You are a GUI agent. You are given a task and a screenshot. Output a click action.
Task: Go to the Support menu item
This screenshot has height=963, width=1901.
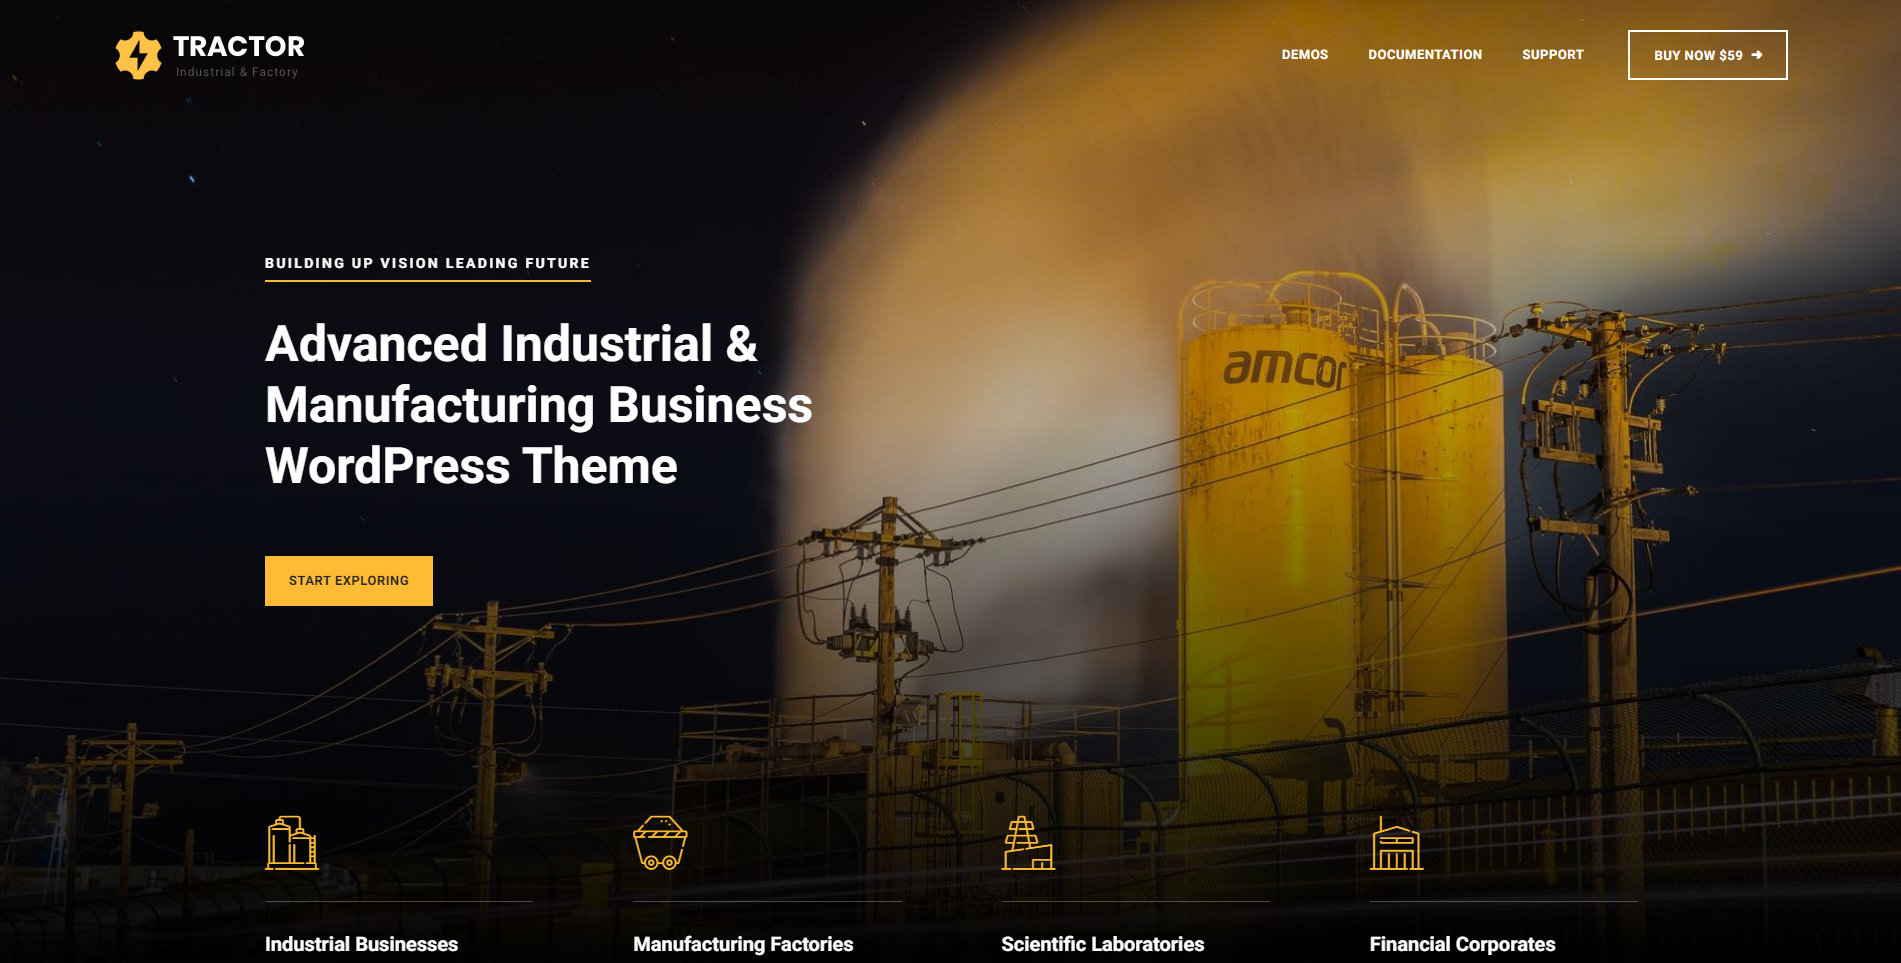1553,55
